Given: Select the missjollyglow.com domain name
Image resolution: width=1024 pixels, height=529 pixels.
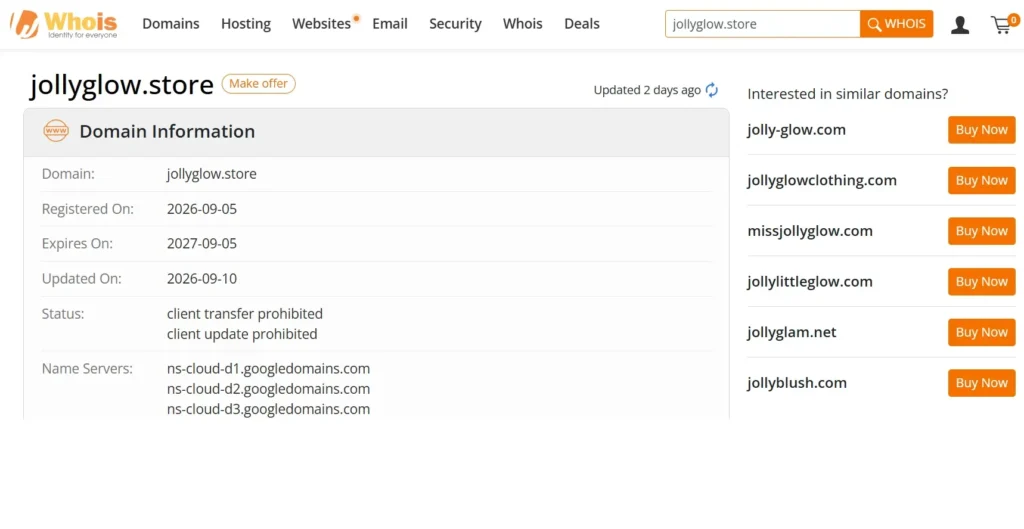Looking at the screenshot, I should click(x=810, y=231).
